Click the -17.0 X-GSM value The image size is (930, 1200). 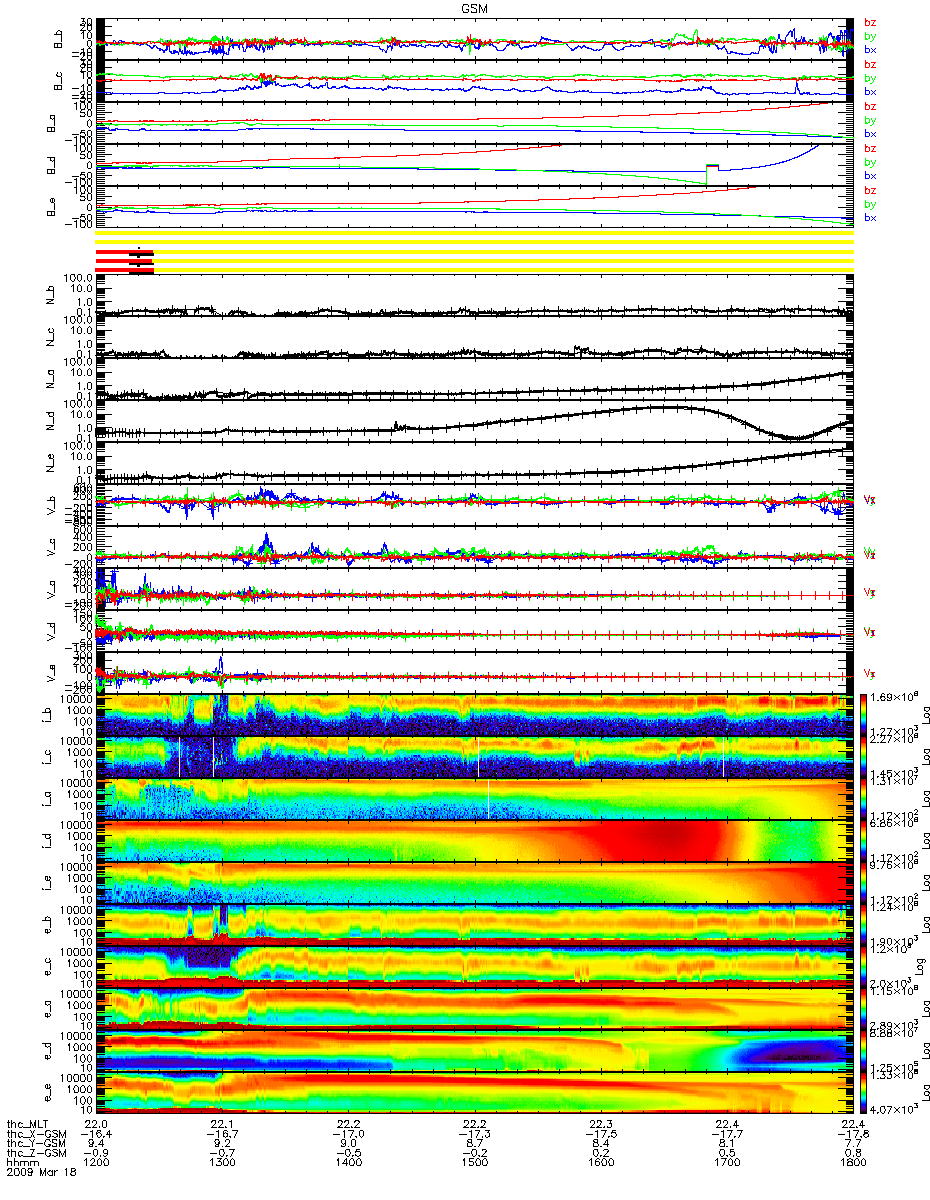348,1133
